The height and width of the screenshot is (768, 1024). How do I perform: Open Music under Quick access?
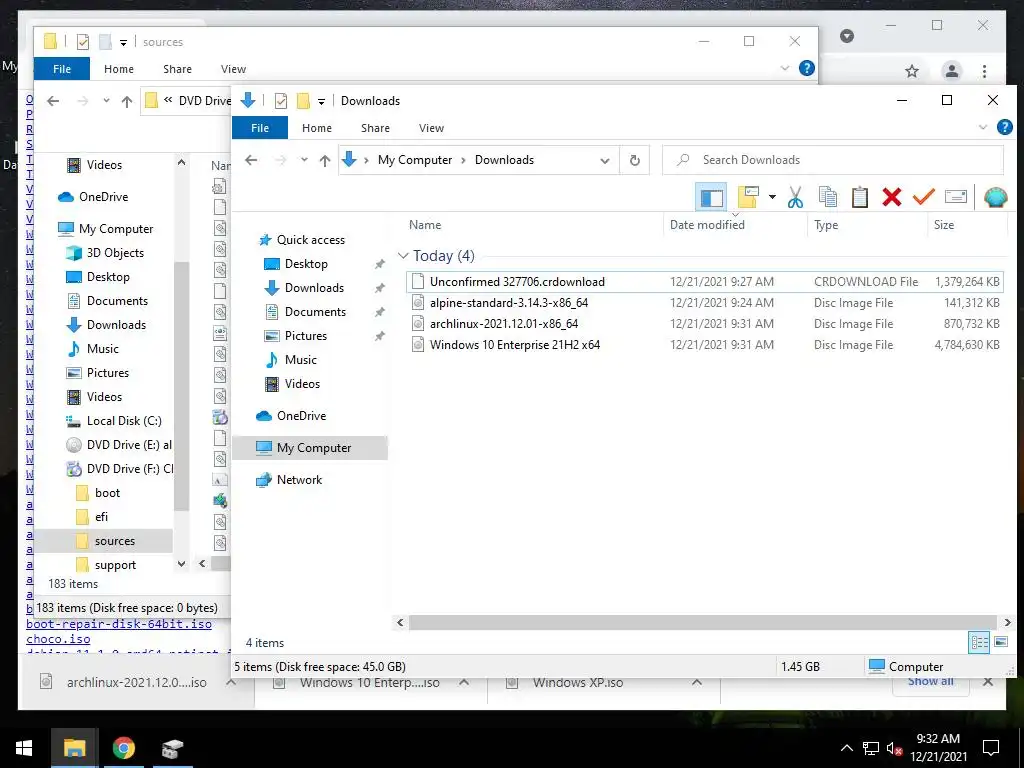pyautogui.click(x=300, y=360)
